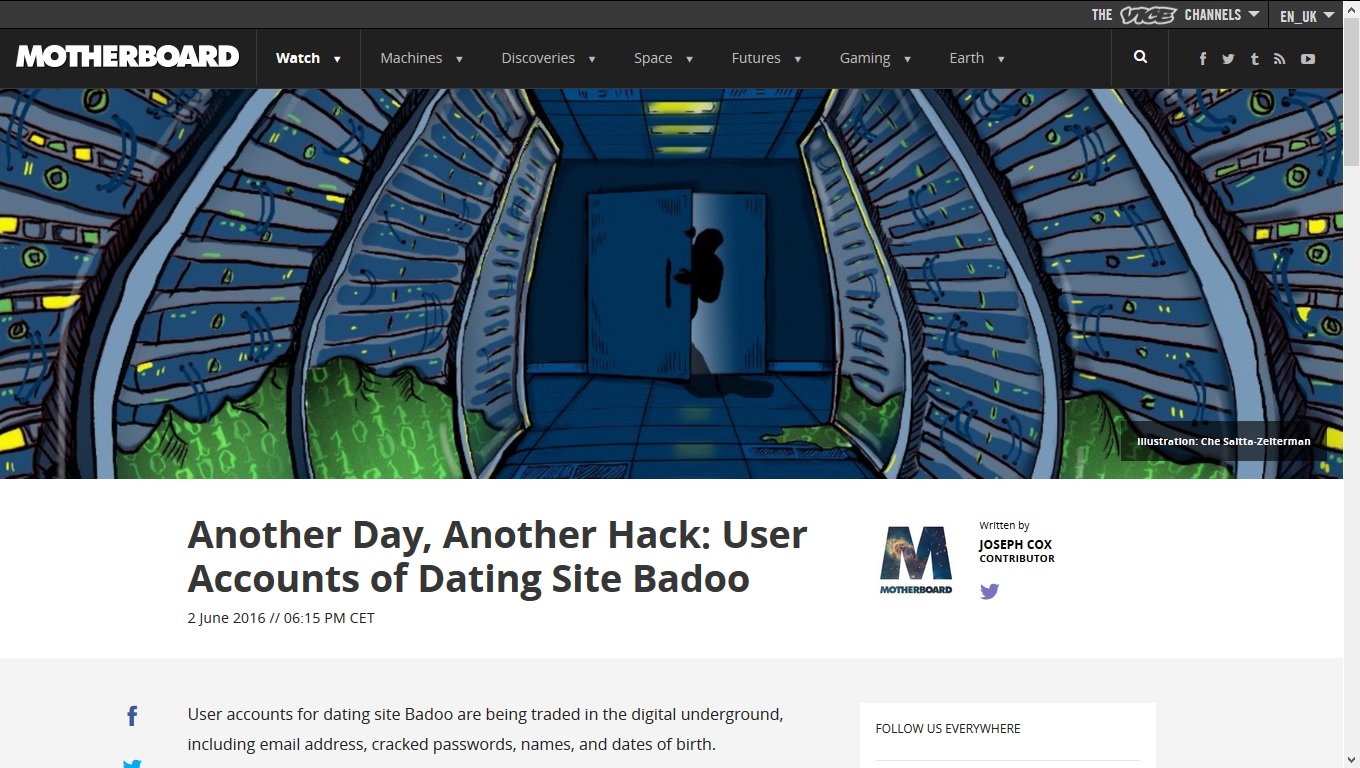1360x768 pixels.
Task: Click the article's first paragraph text
Action: (x=485, y=729)
